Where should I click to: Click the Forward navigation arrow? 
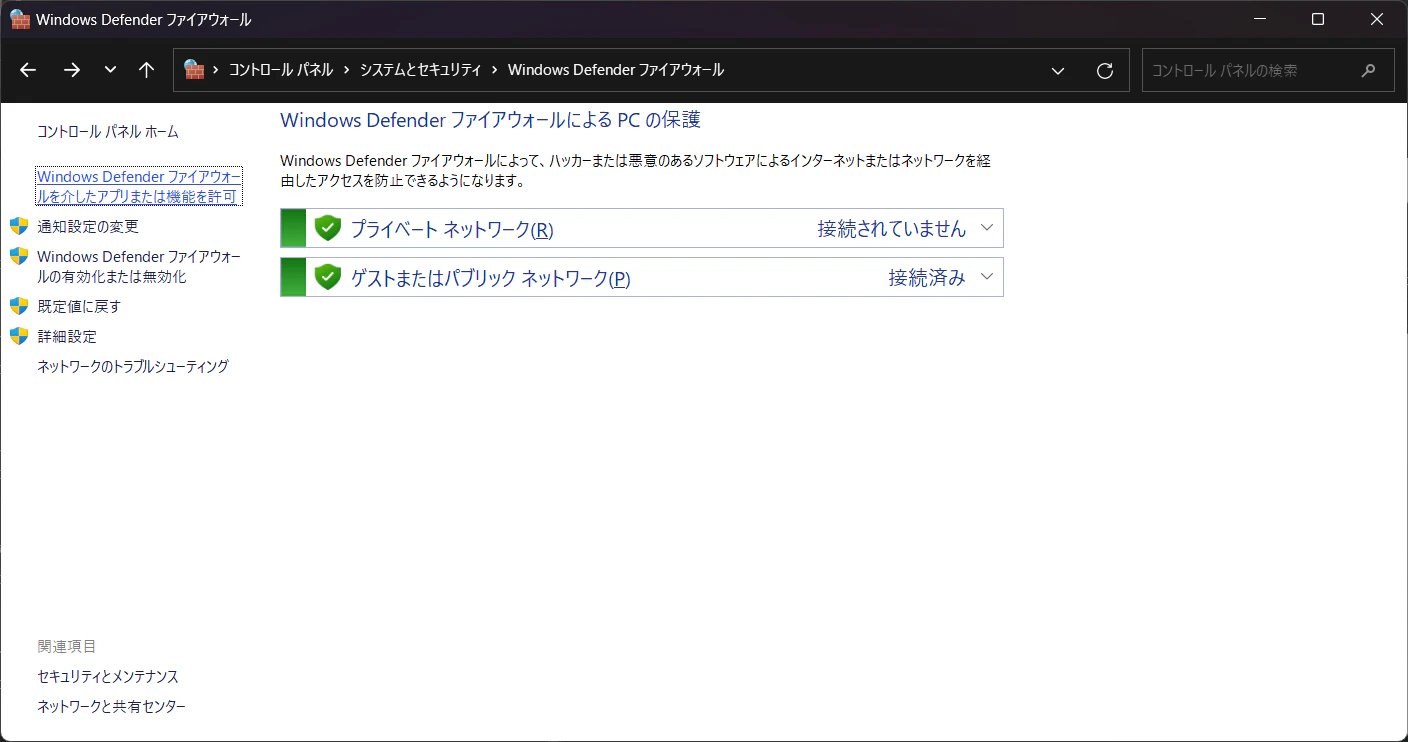tap(71, 70)
